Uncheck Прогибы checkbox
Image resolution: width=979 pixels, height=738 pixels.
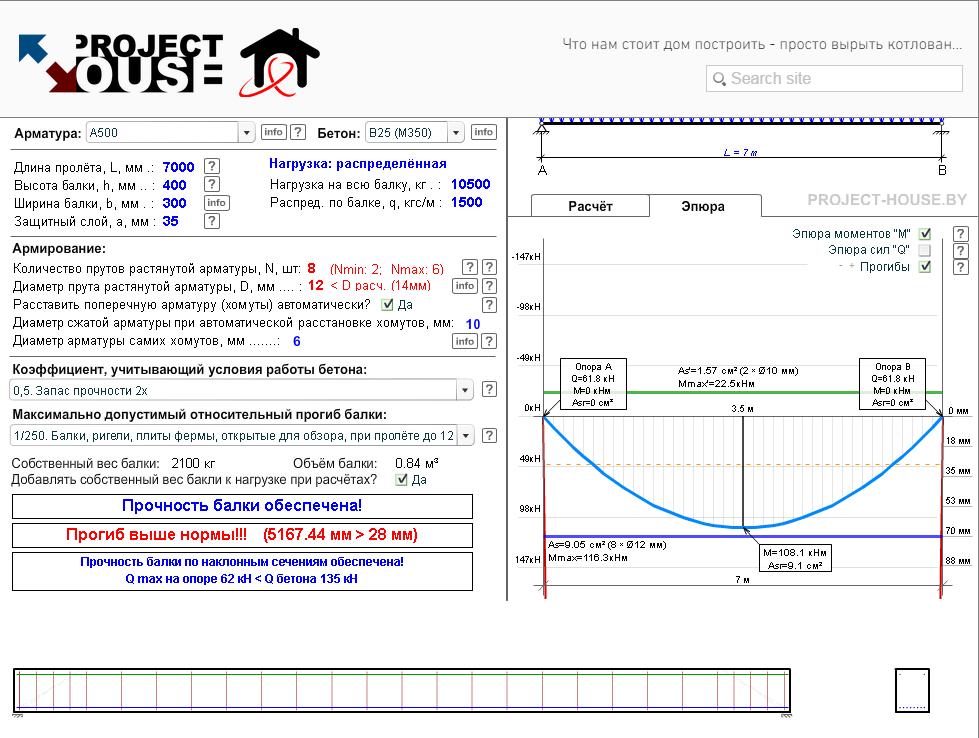click(x=925, y=267)
